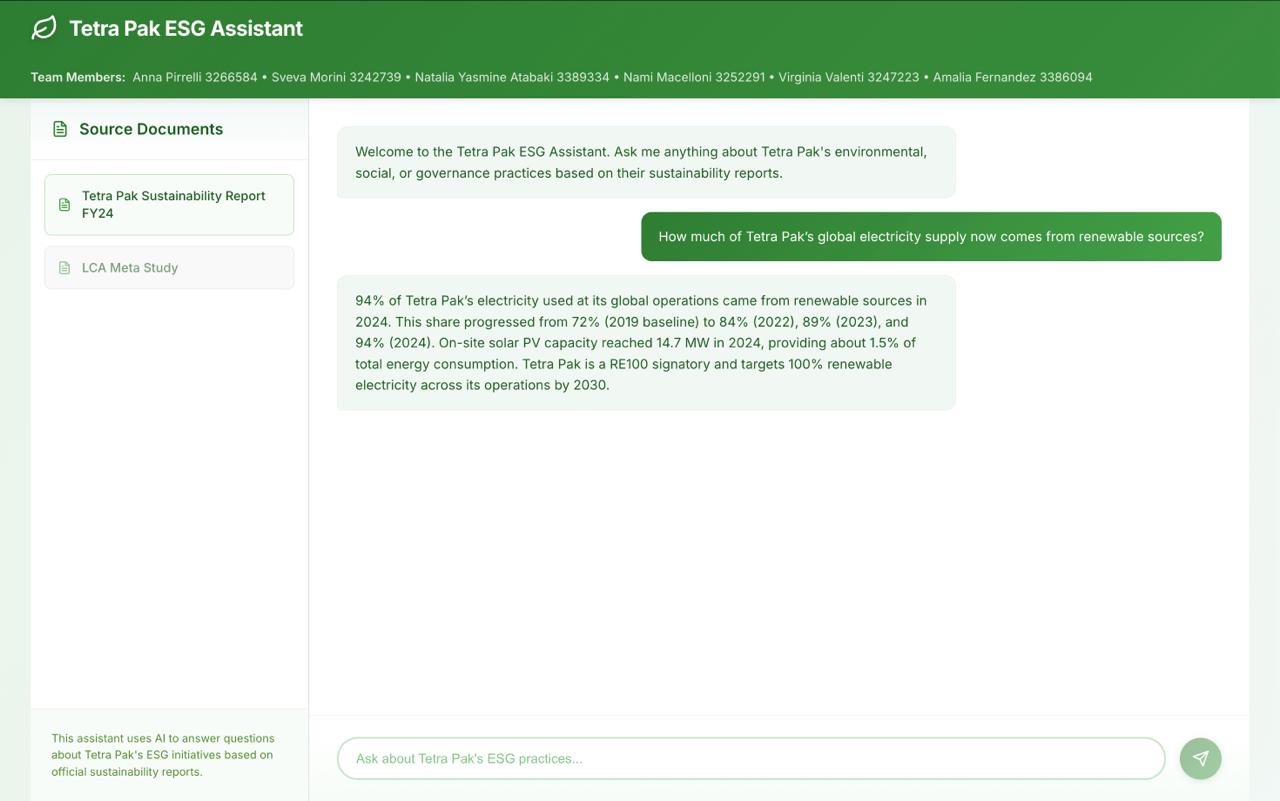The width and height of the screenshot is (1280, 801).
Task: Click the user question about renewable electricity
Action: tap(931, 237)
